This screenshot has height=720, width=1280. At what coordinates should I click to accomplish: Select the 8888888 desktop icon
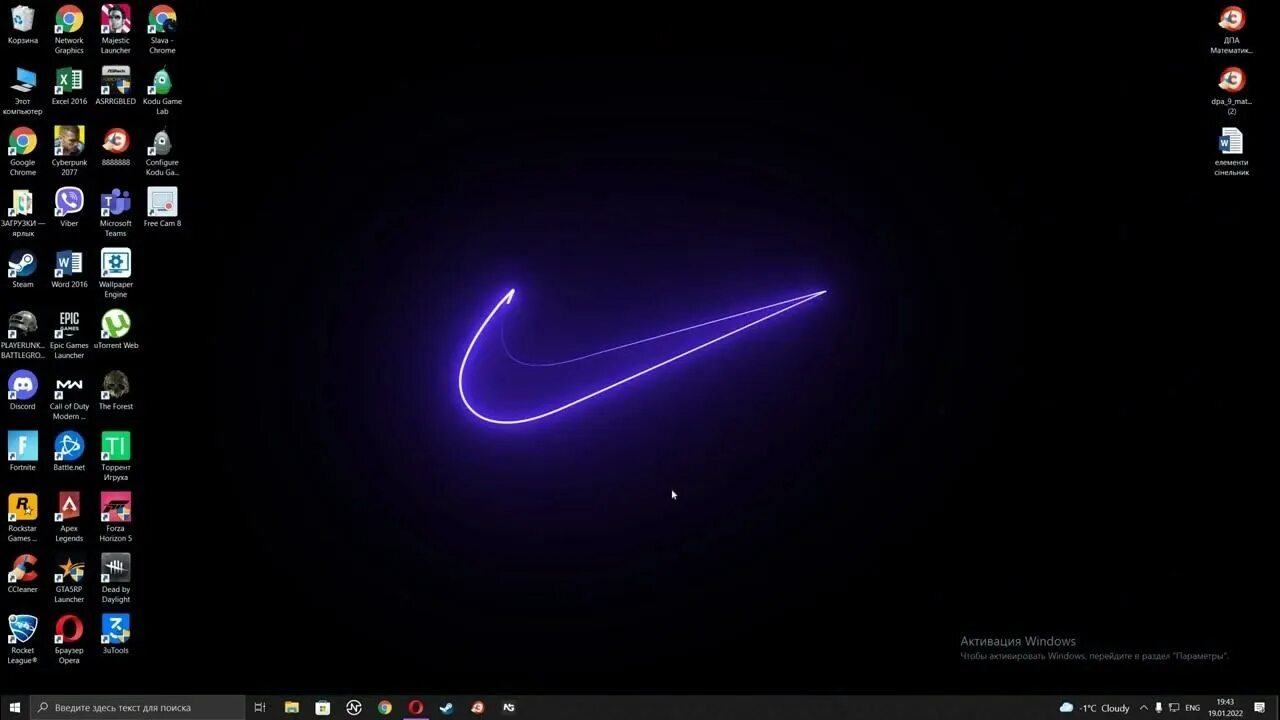[116, 147]
